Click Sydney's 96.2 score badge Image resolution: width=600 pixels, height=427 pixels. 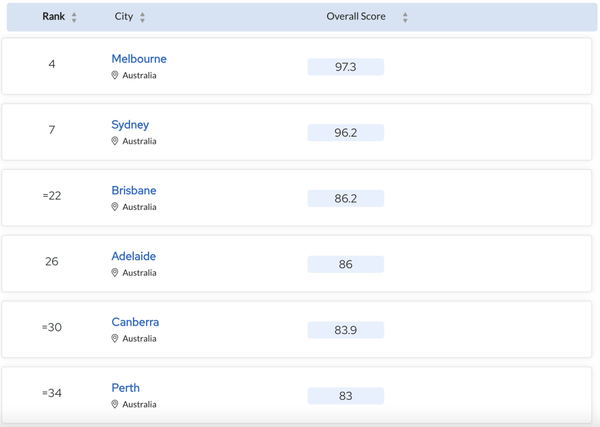tap(346, 133)
